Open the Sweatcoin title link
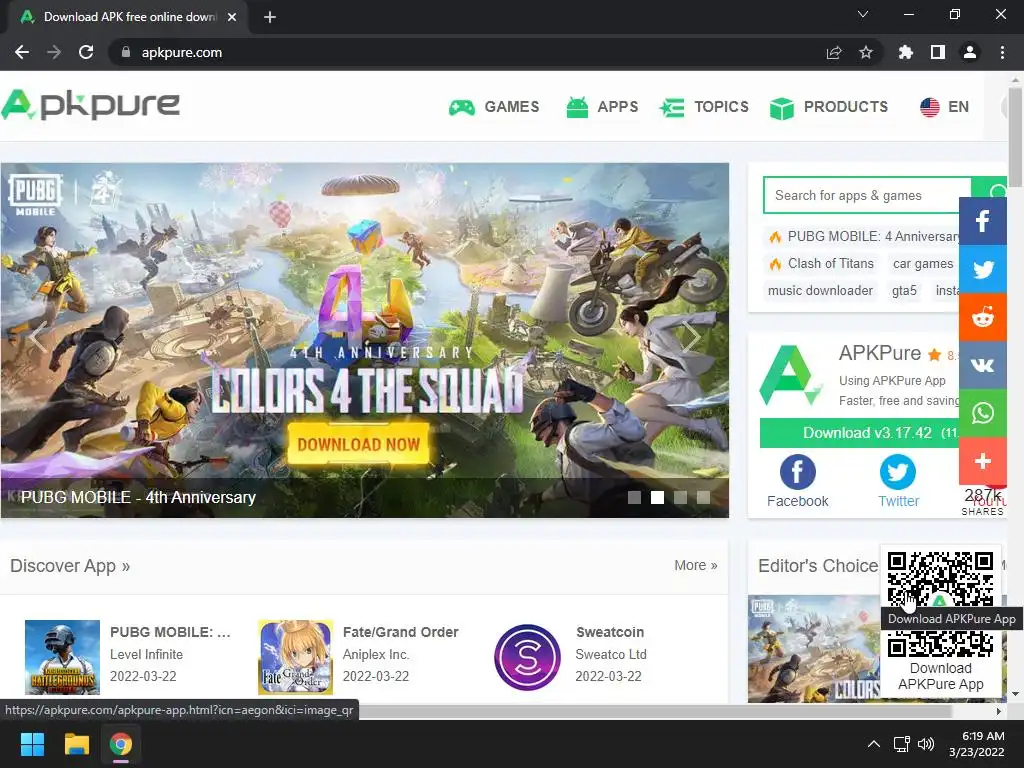The image size is (1024, 768). click(610, 632)
